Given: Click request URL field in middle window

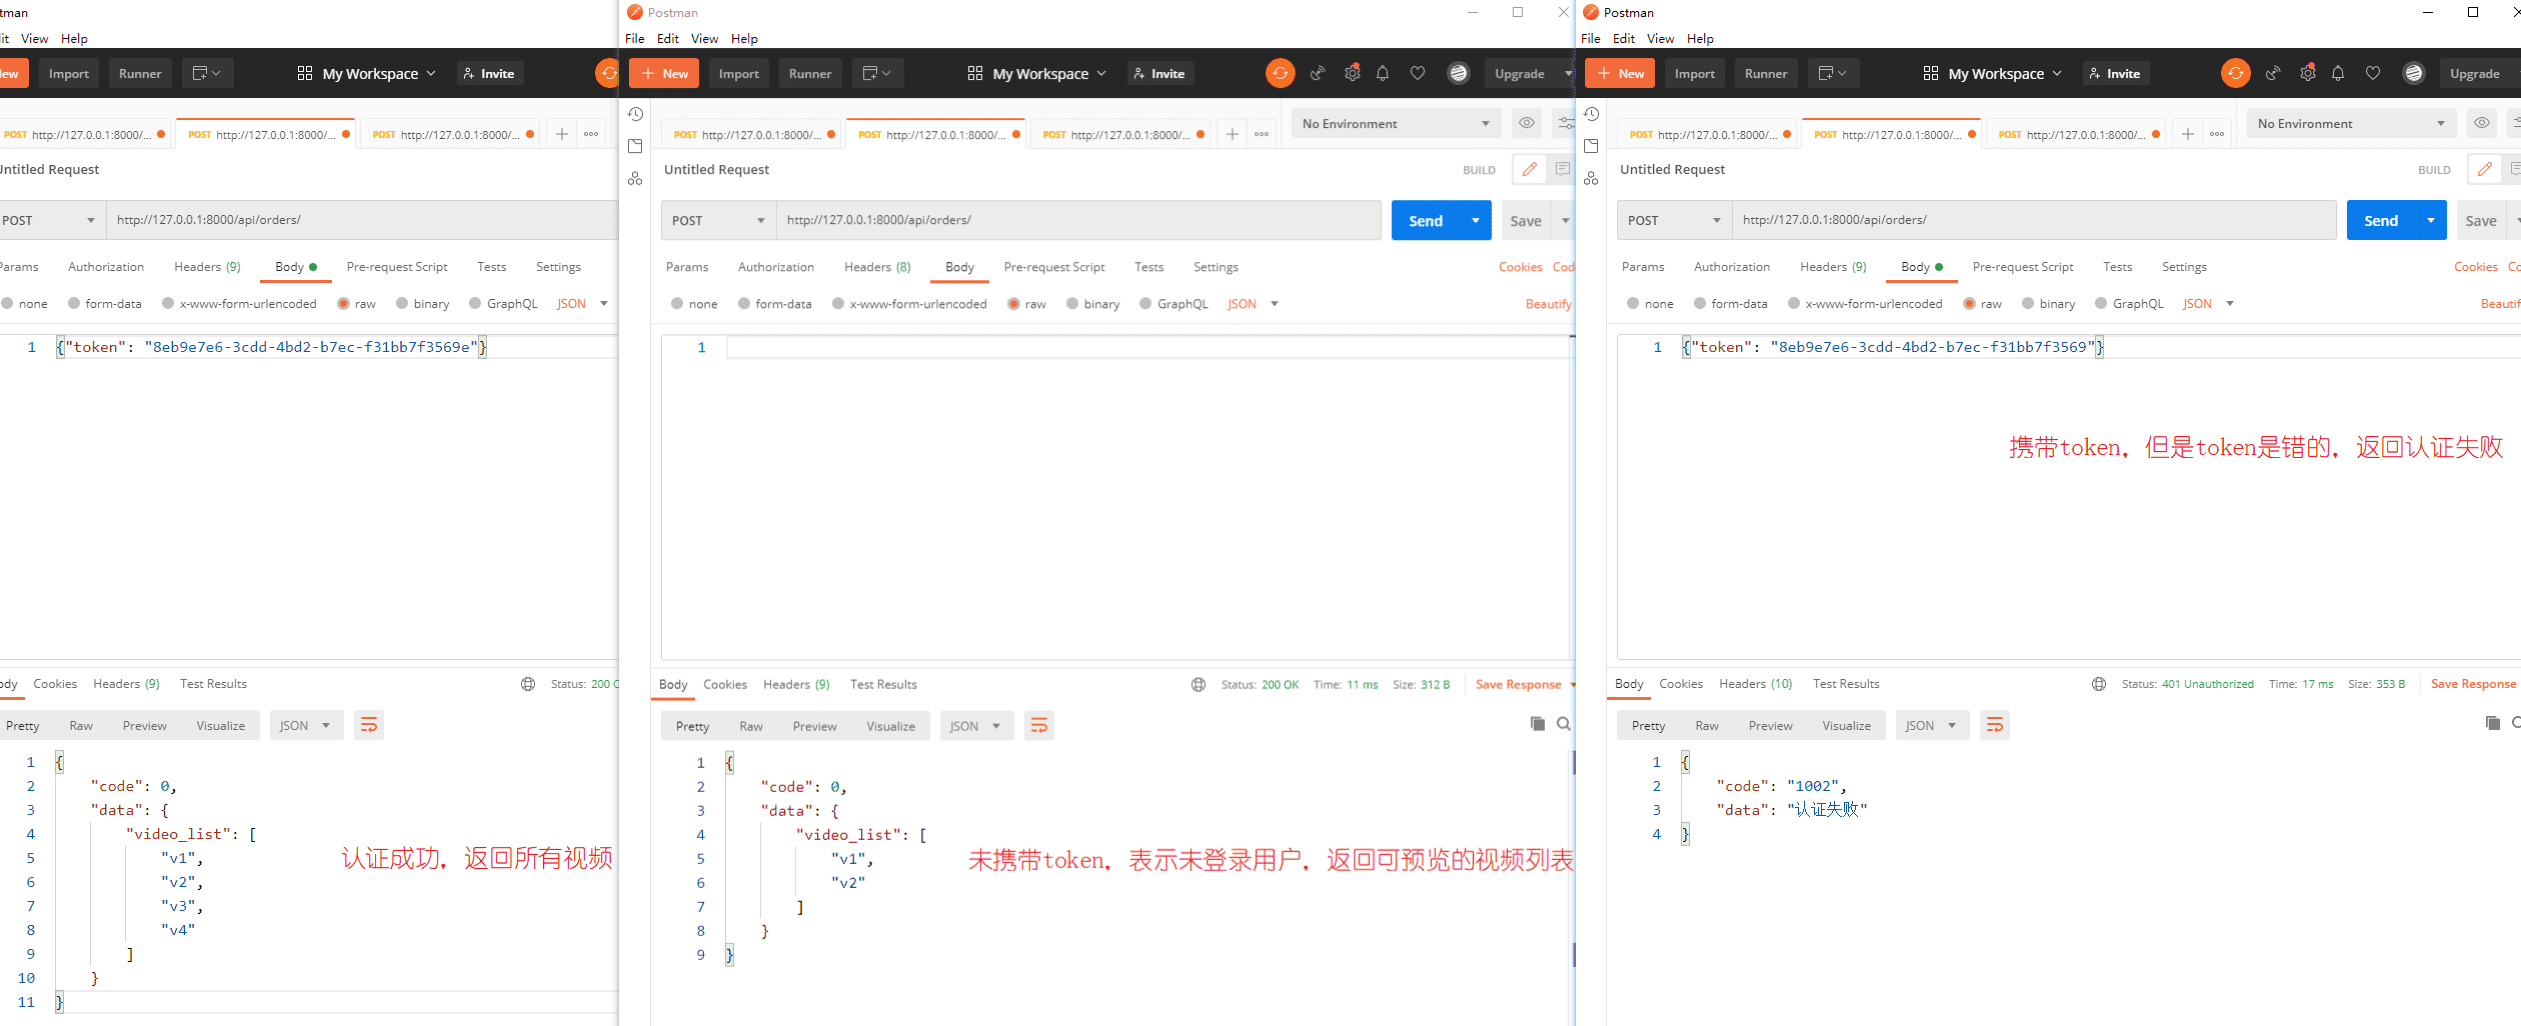Looking at the screenshot, I should click(x=1078, y=220).
